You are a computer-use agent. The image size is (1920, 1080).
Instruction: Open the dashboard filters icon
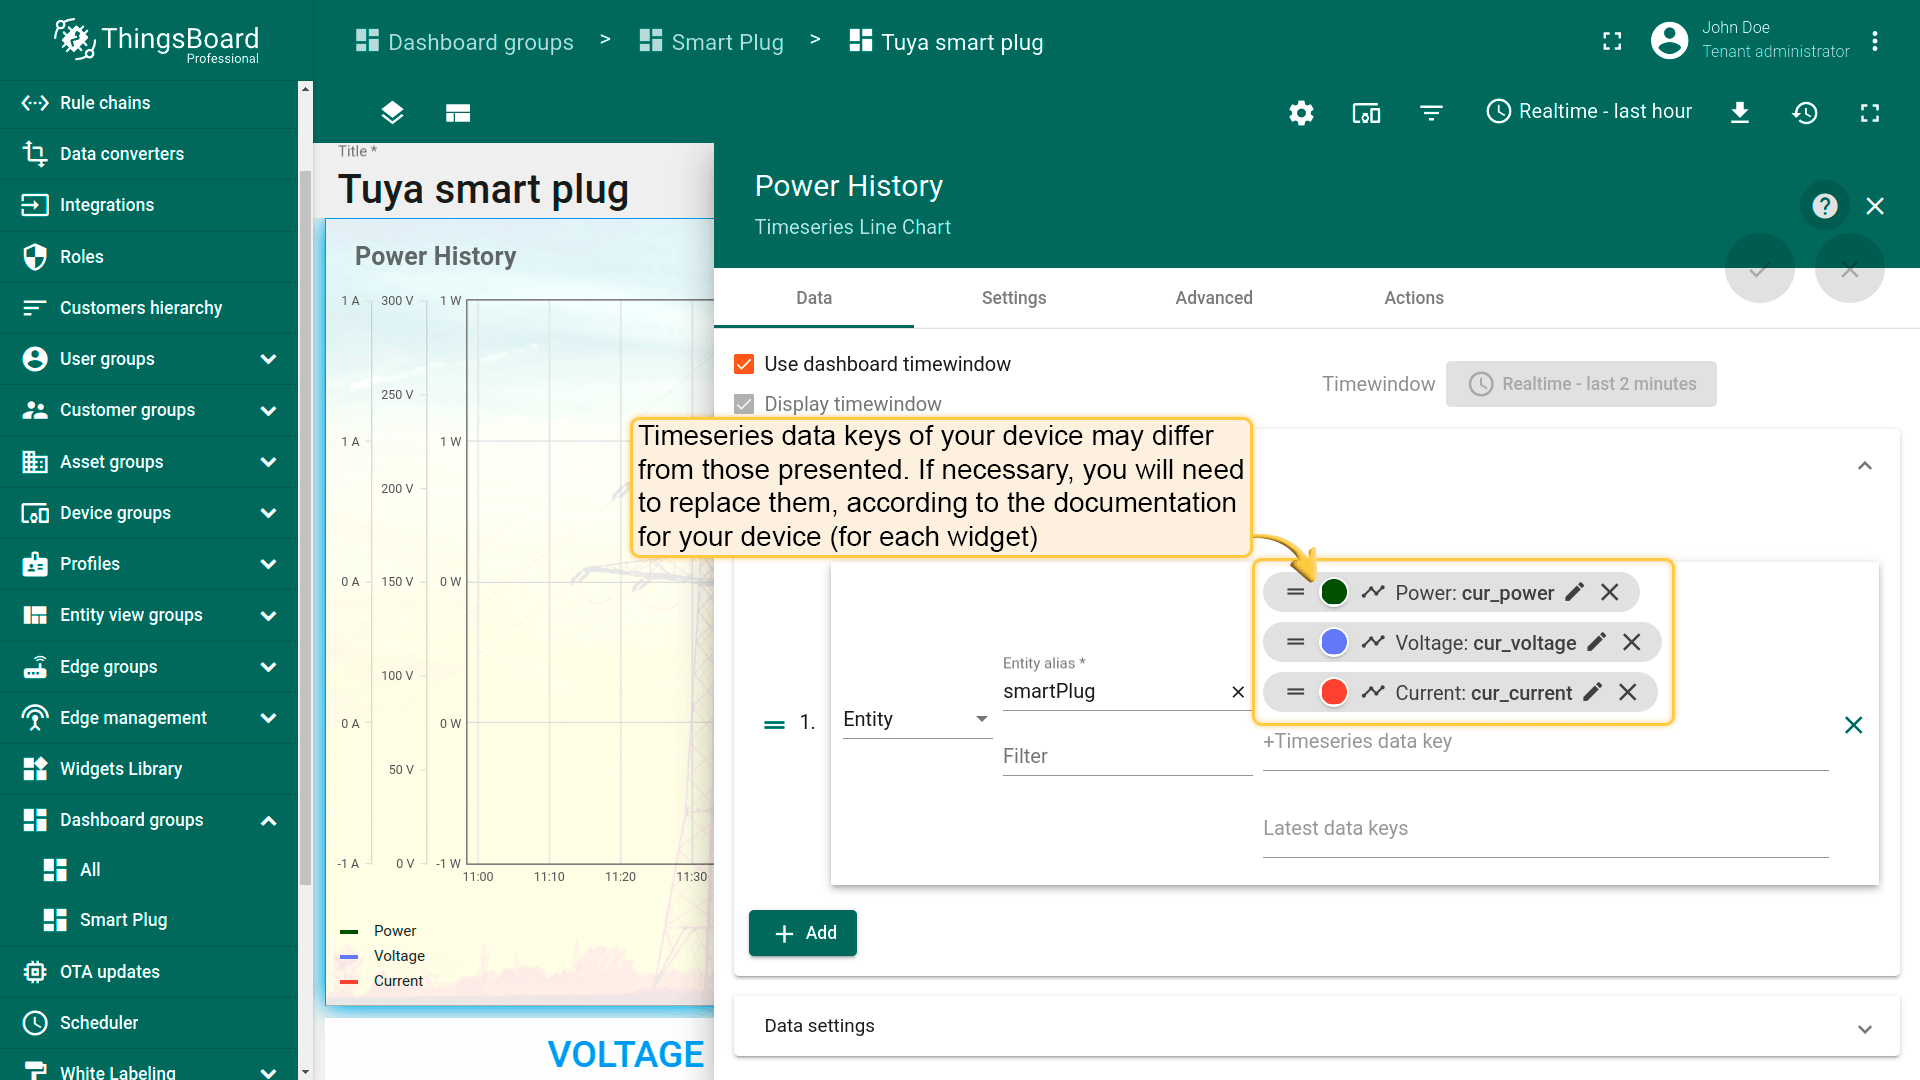pos(1431,113)
